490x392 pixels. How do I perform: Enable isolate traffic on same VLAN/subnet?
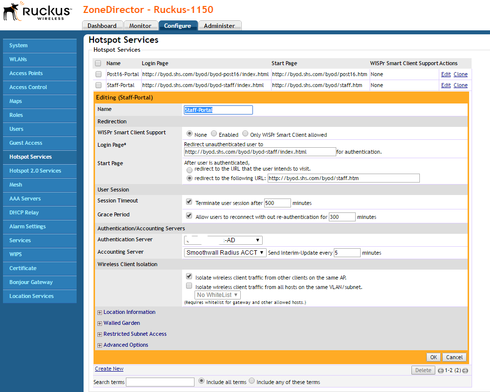click(189, 286)
